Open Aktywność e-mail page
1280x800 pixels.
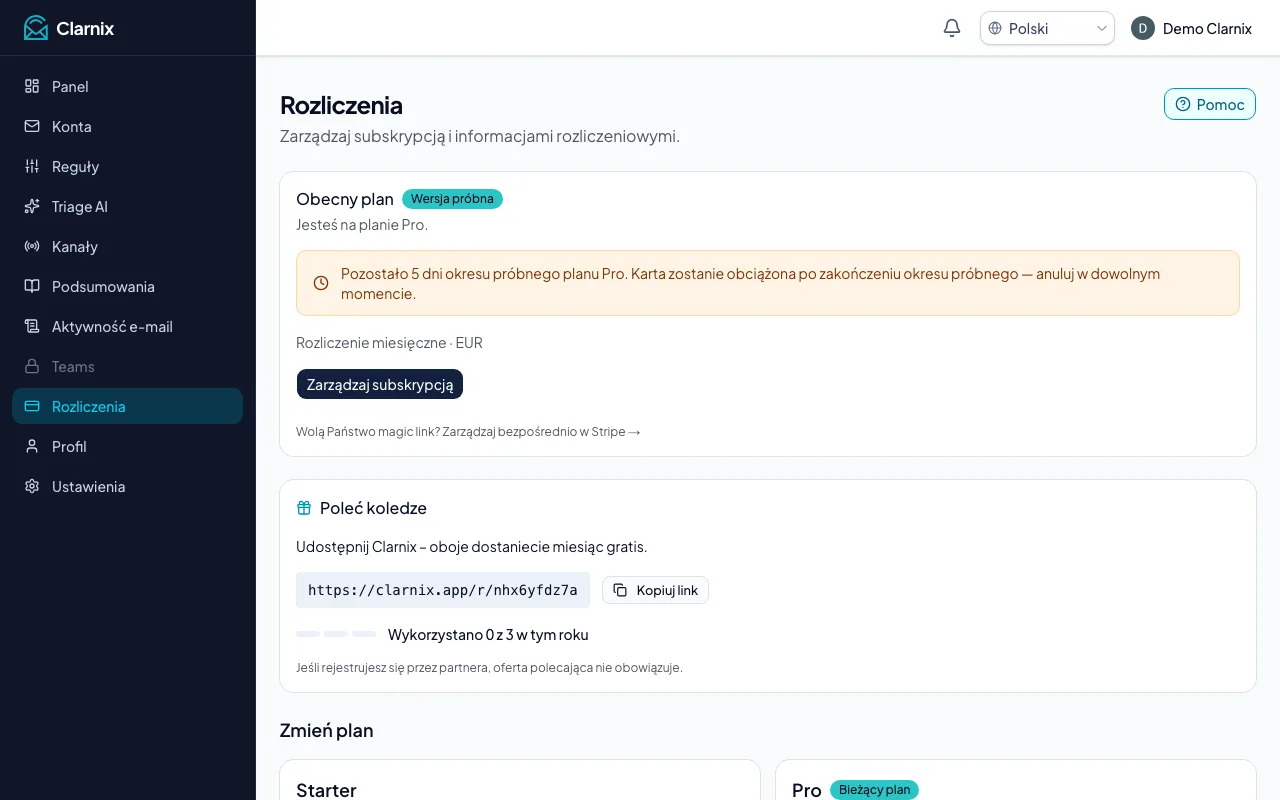pos(127,327)
